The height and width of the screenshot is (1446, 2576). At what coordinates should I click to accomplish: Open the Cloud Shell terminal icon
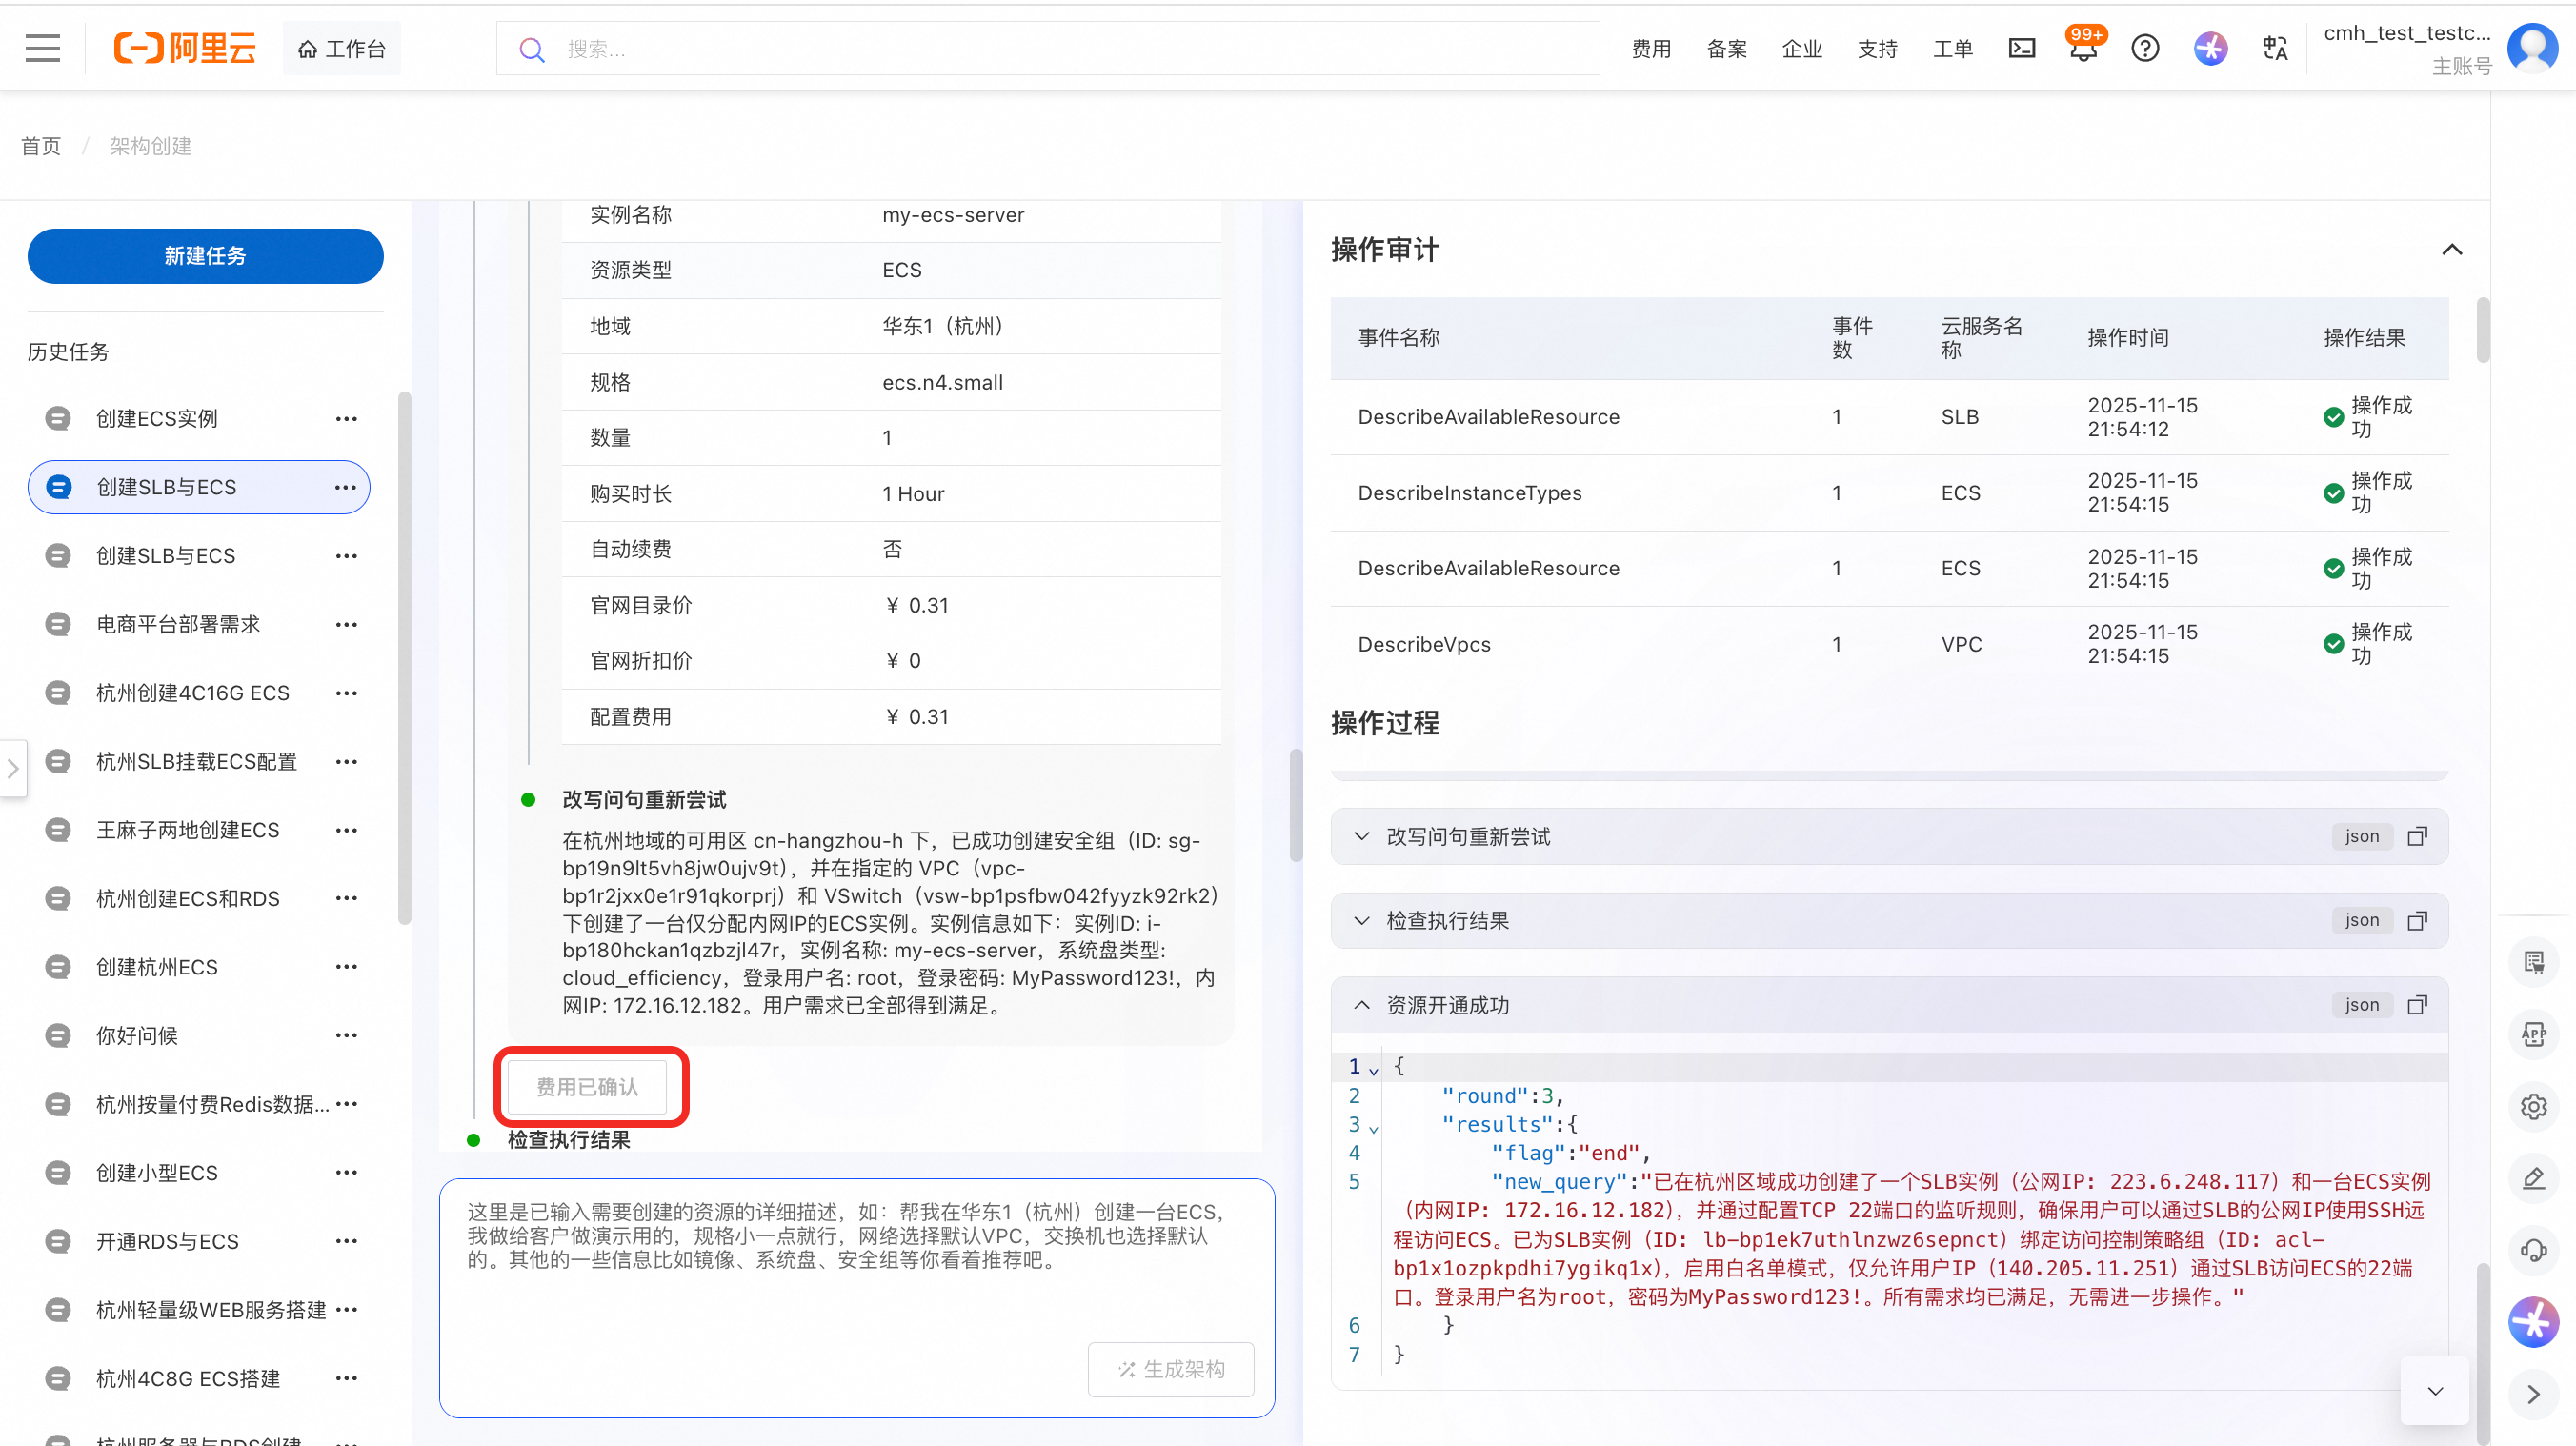coord(2021,48)
